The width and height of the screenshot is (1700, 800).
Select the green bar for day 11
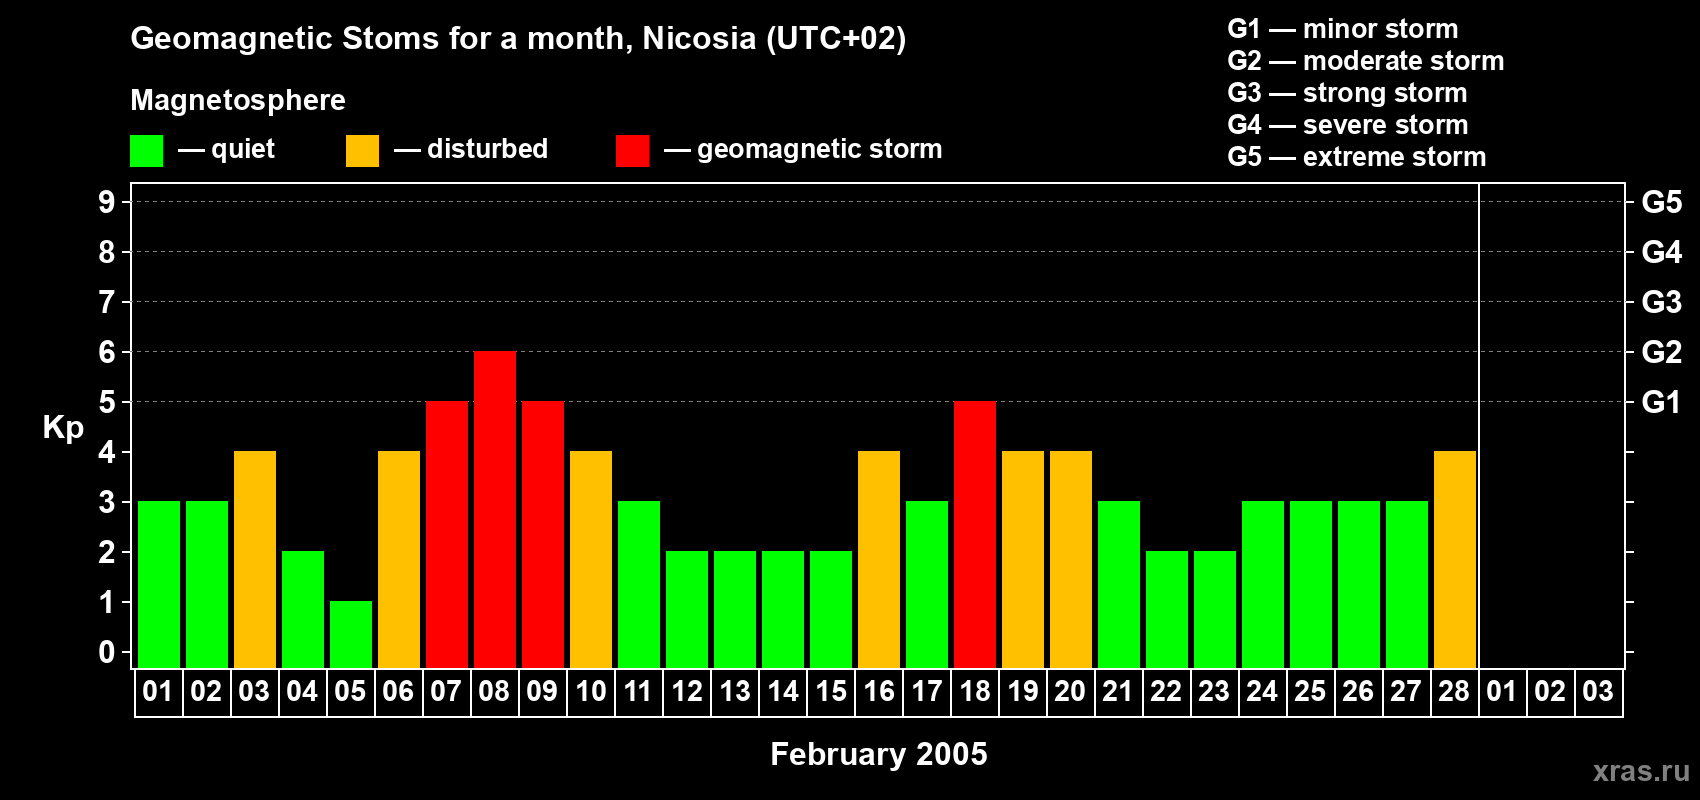[639, 585]
